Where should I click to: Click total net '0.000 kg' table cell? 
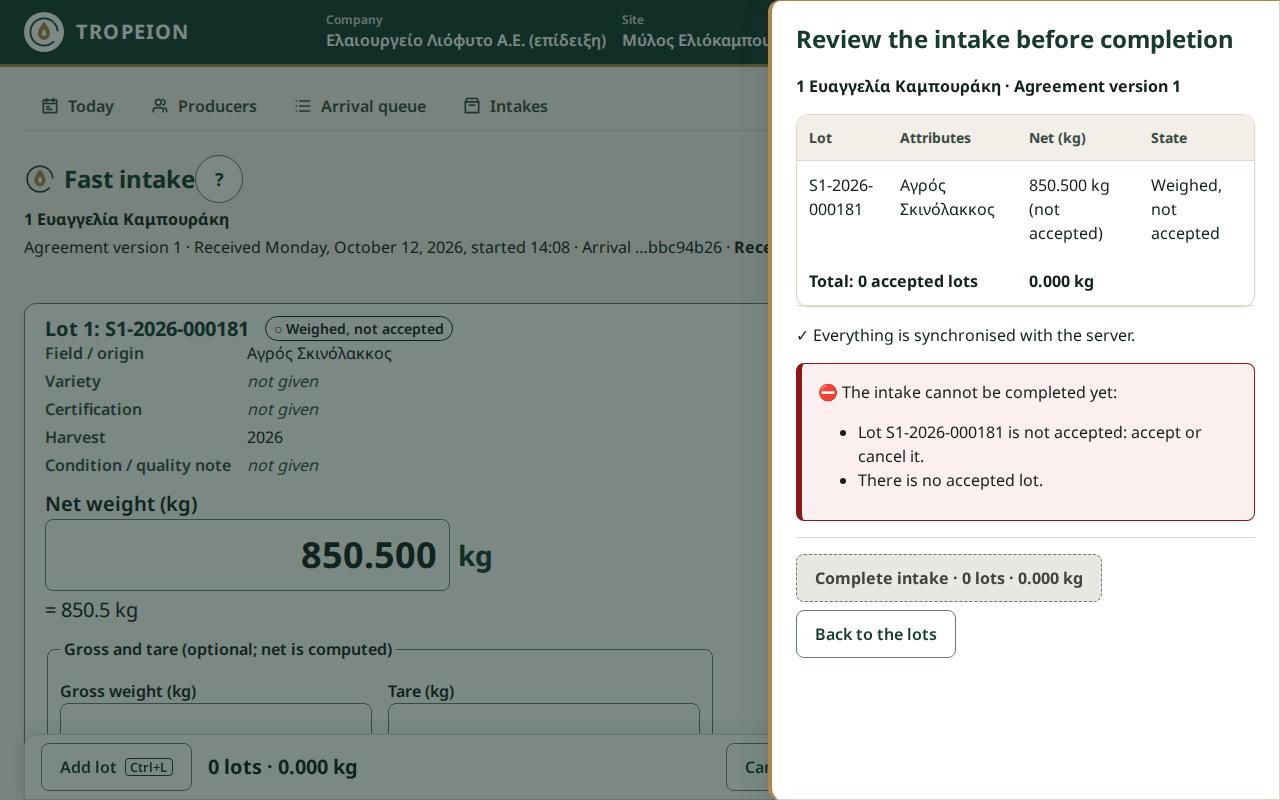click(1061, 281)
